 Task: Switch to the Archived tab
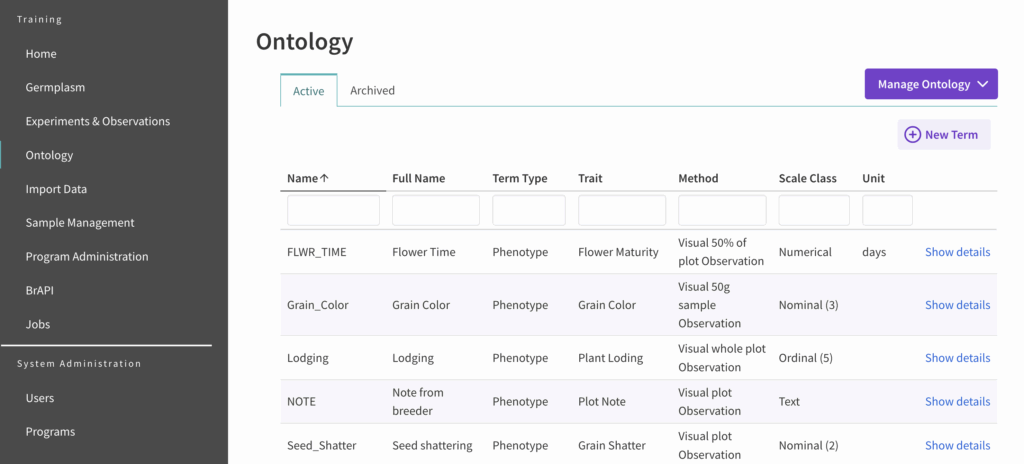372,91
